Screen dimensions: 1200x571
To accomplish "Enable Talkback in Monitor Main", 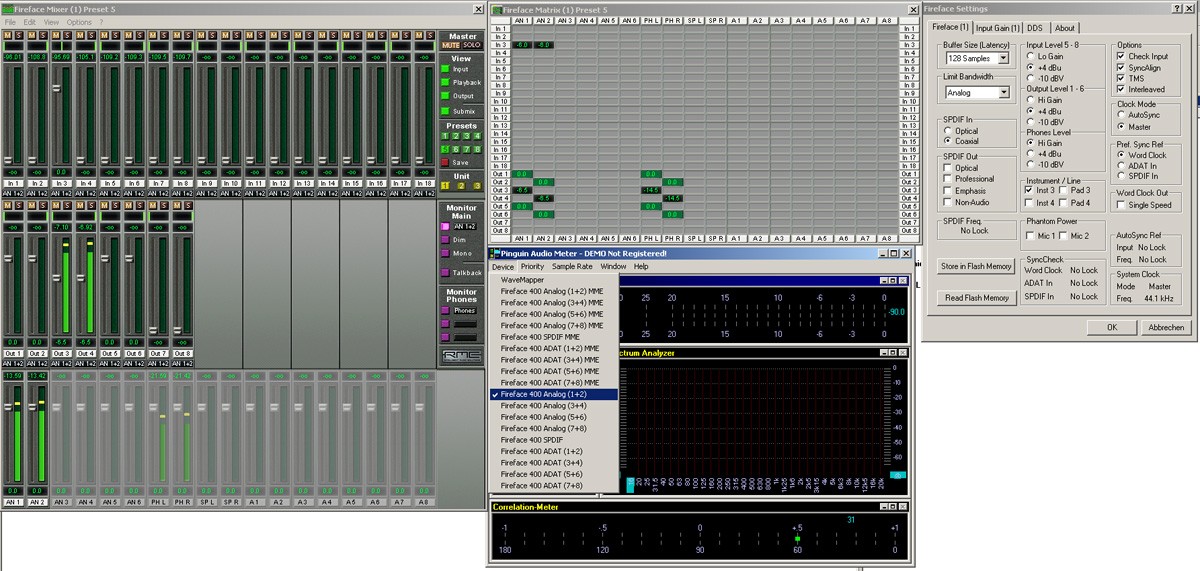I will tap(446, 272).
